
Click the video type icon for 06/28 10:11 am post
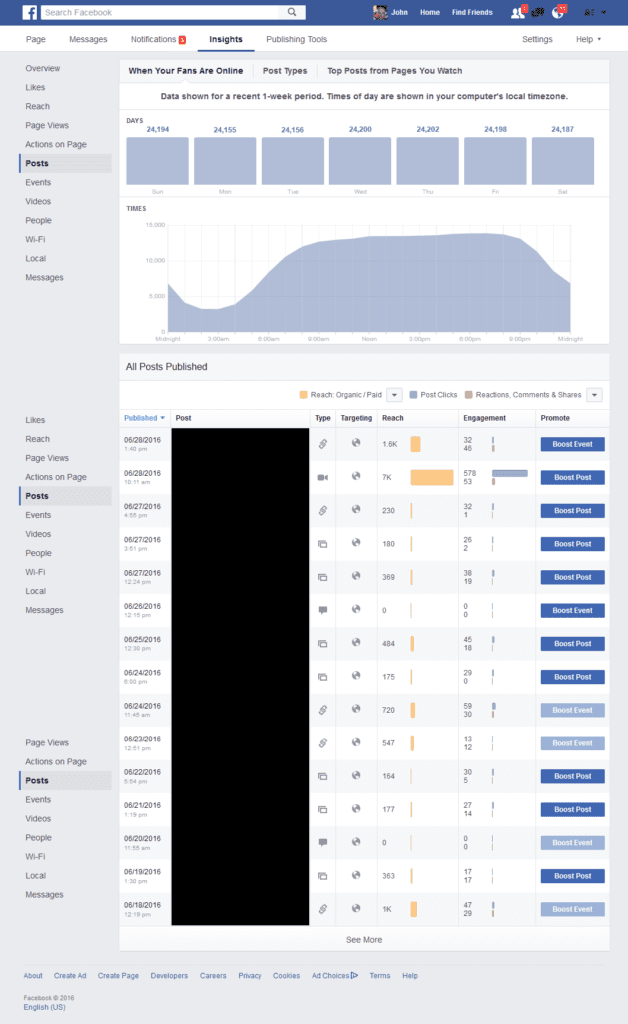point(322,478)
